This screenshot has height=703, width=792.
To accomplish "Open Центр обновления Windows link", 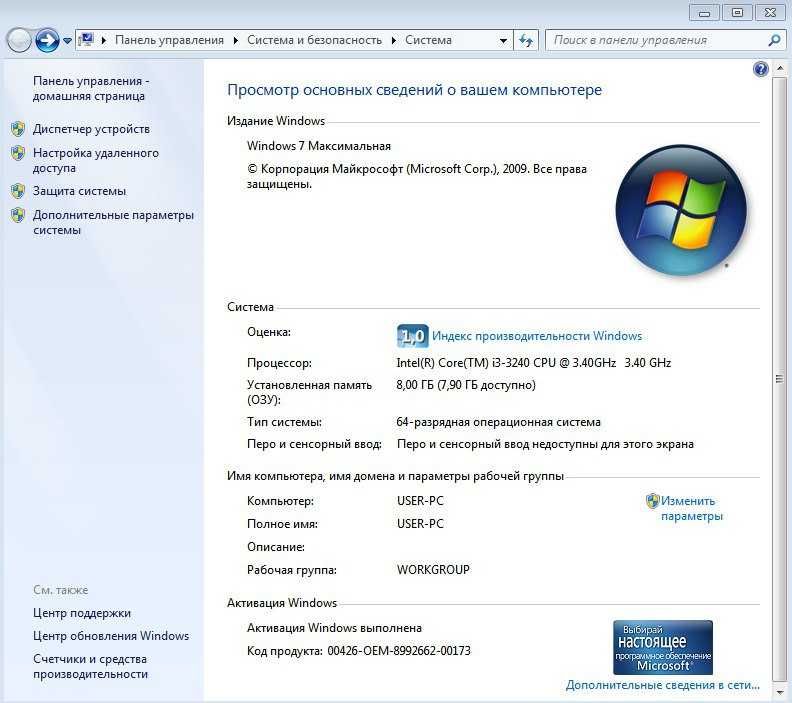I will point(111,636).
